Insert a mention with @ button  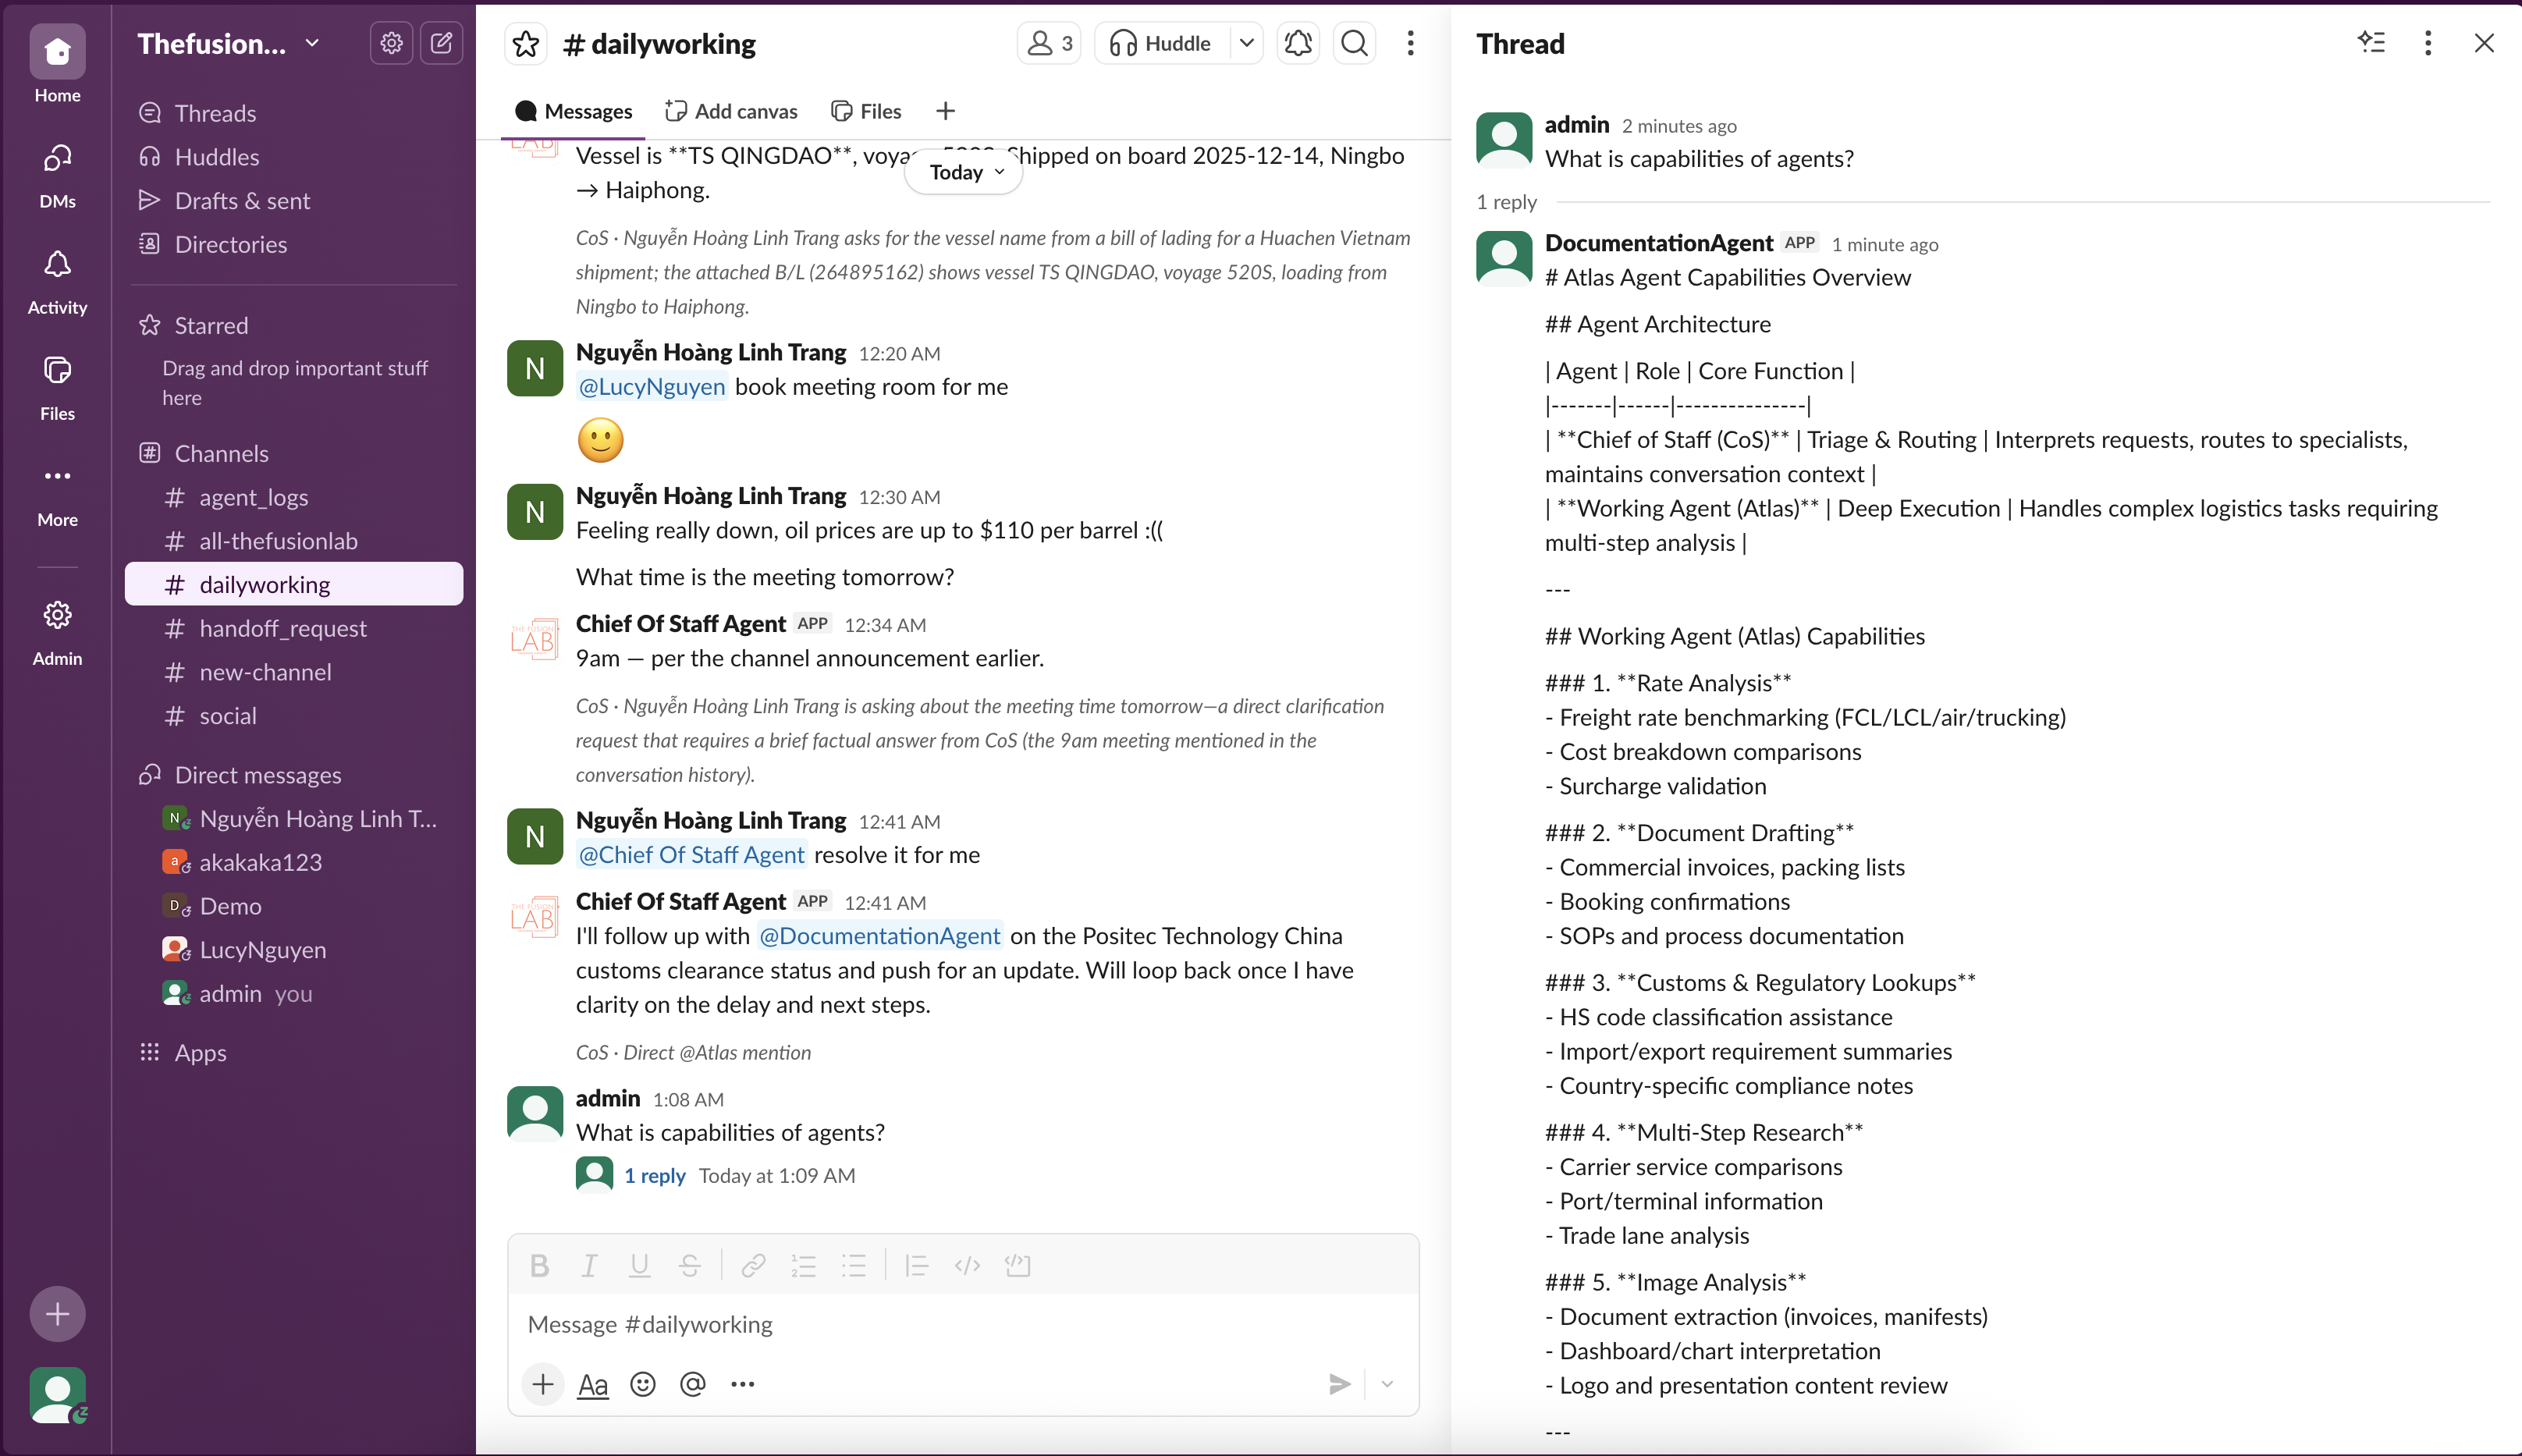tap(692, 1384)
